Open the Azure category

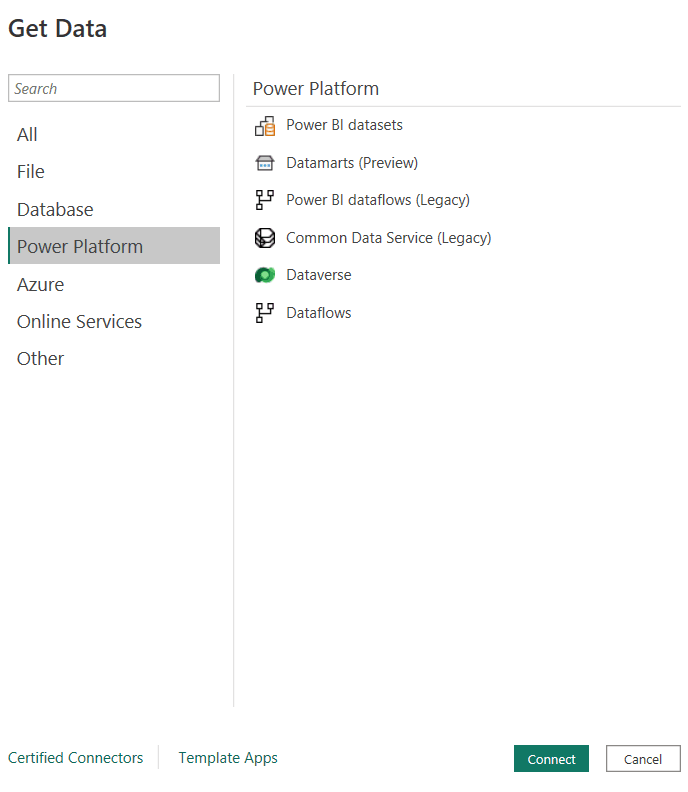pos(114,284)
